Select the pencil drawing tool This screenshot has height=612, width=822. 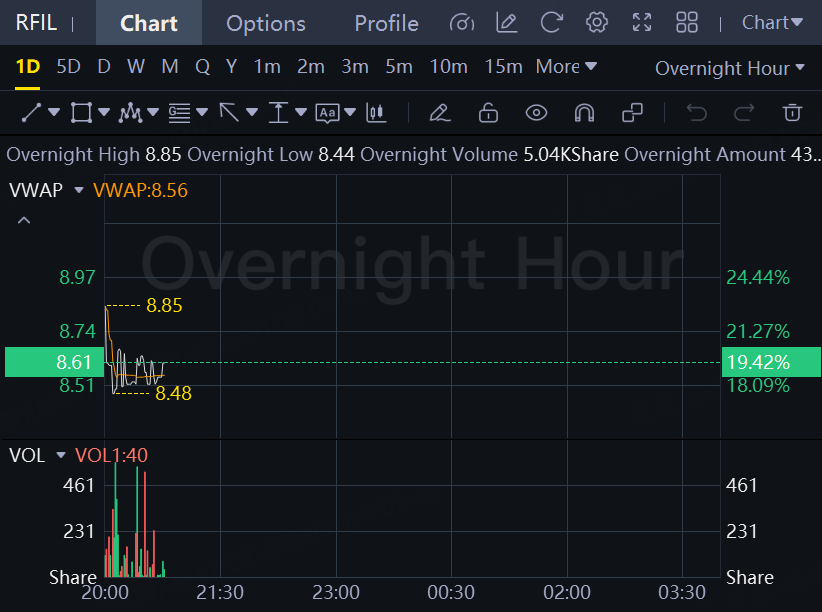[x=439, y=112]
